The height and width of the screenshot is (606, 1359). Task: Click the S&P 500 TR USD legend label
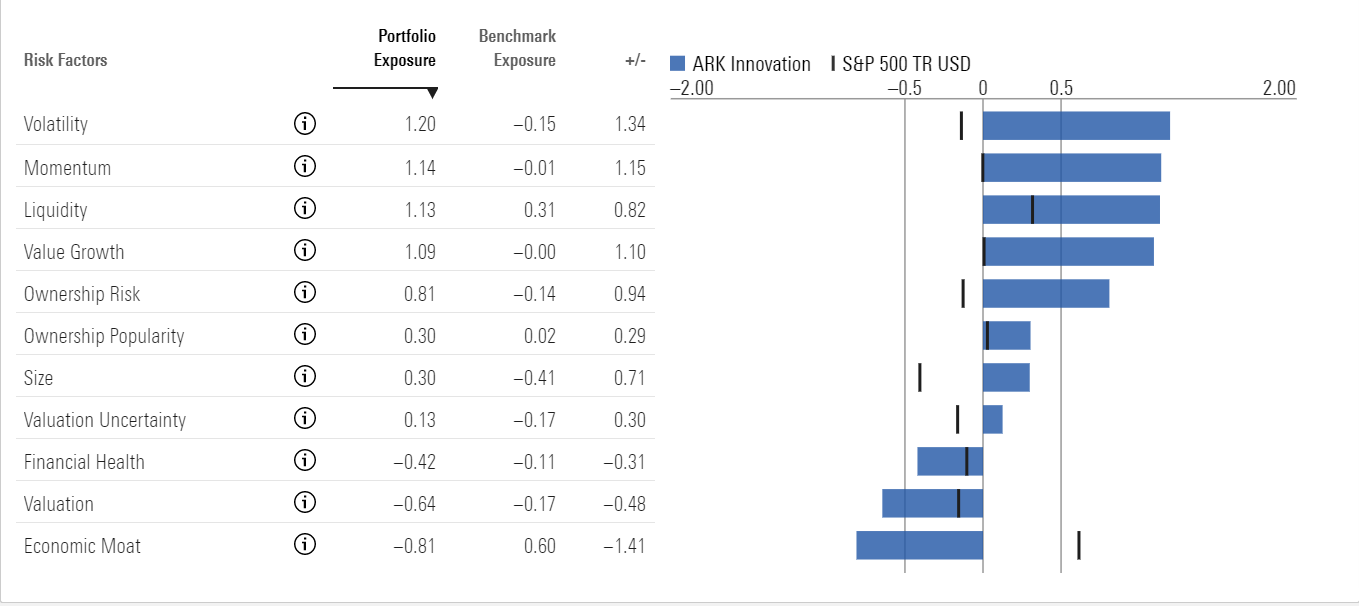(x=906, y=64)
